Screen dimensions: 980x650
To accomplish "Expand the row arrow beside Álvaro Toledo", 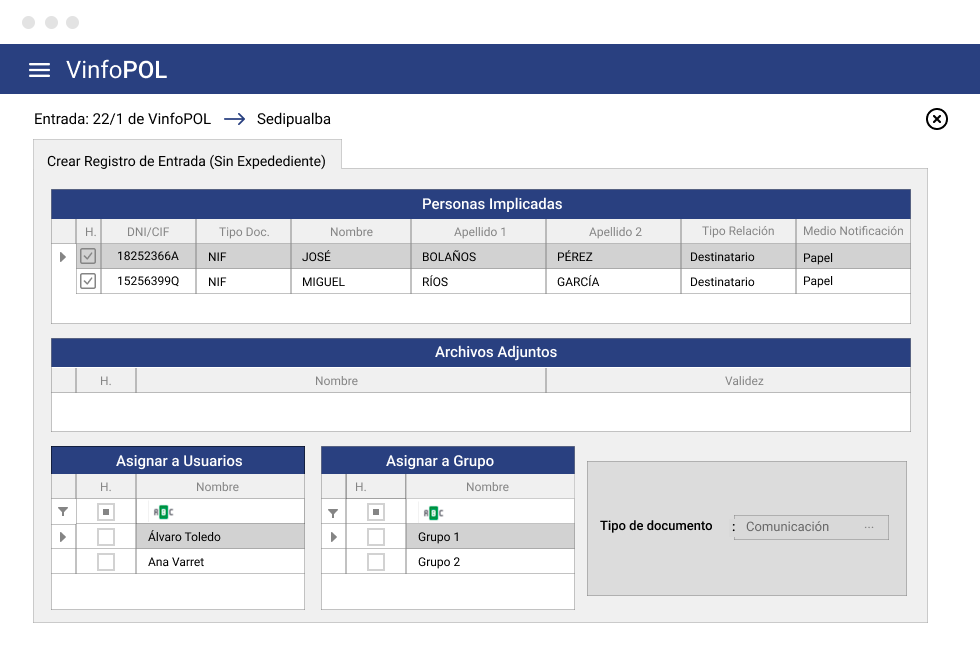I will (x=62, y=537).
